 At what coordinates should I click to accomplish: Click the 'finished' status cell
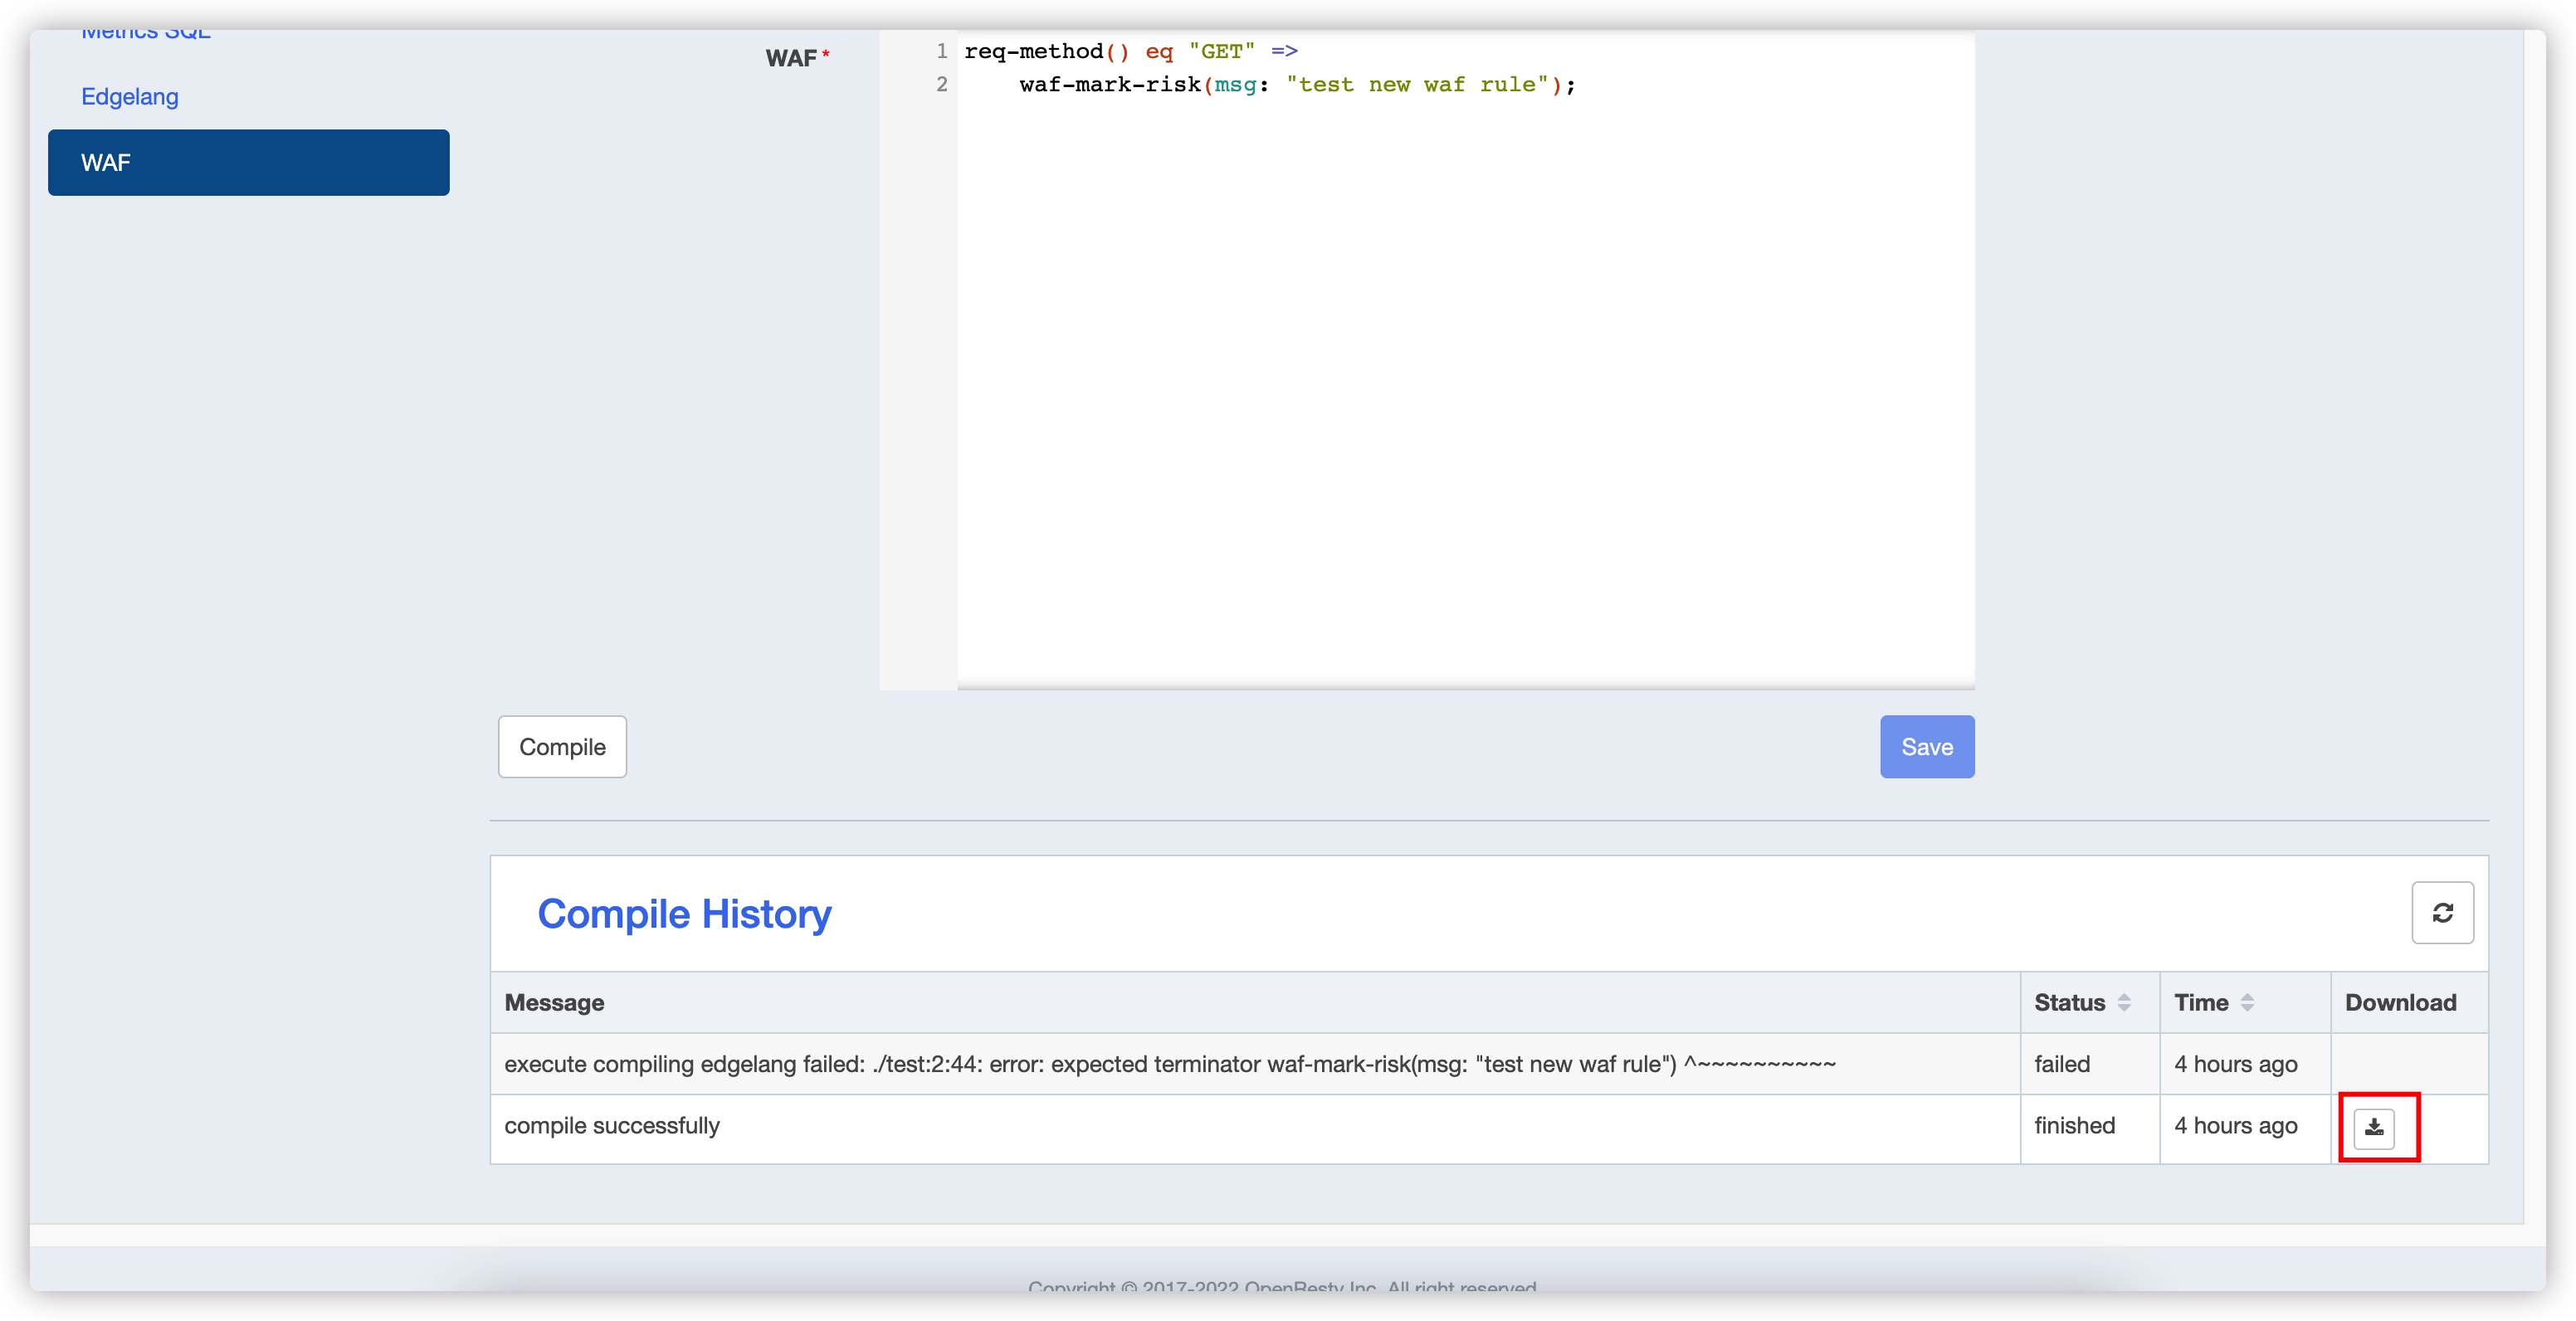(x=2089, y=1128)
